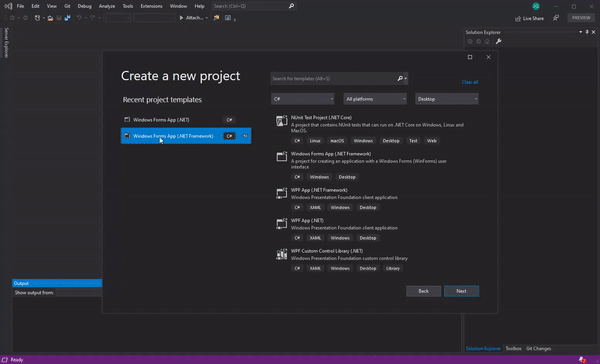This screenshot has width=600, height=364.
Task: Click the New Project toolbar icon
Action: 37,18
